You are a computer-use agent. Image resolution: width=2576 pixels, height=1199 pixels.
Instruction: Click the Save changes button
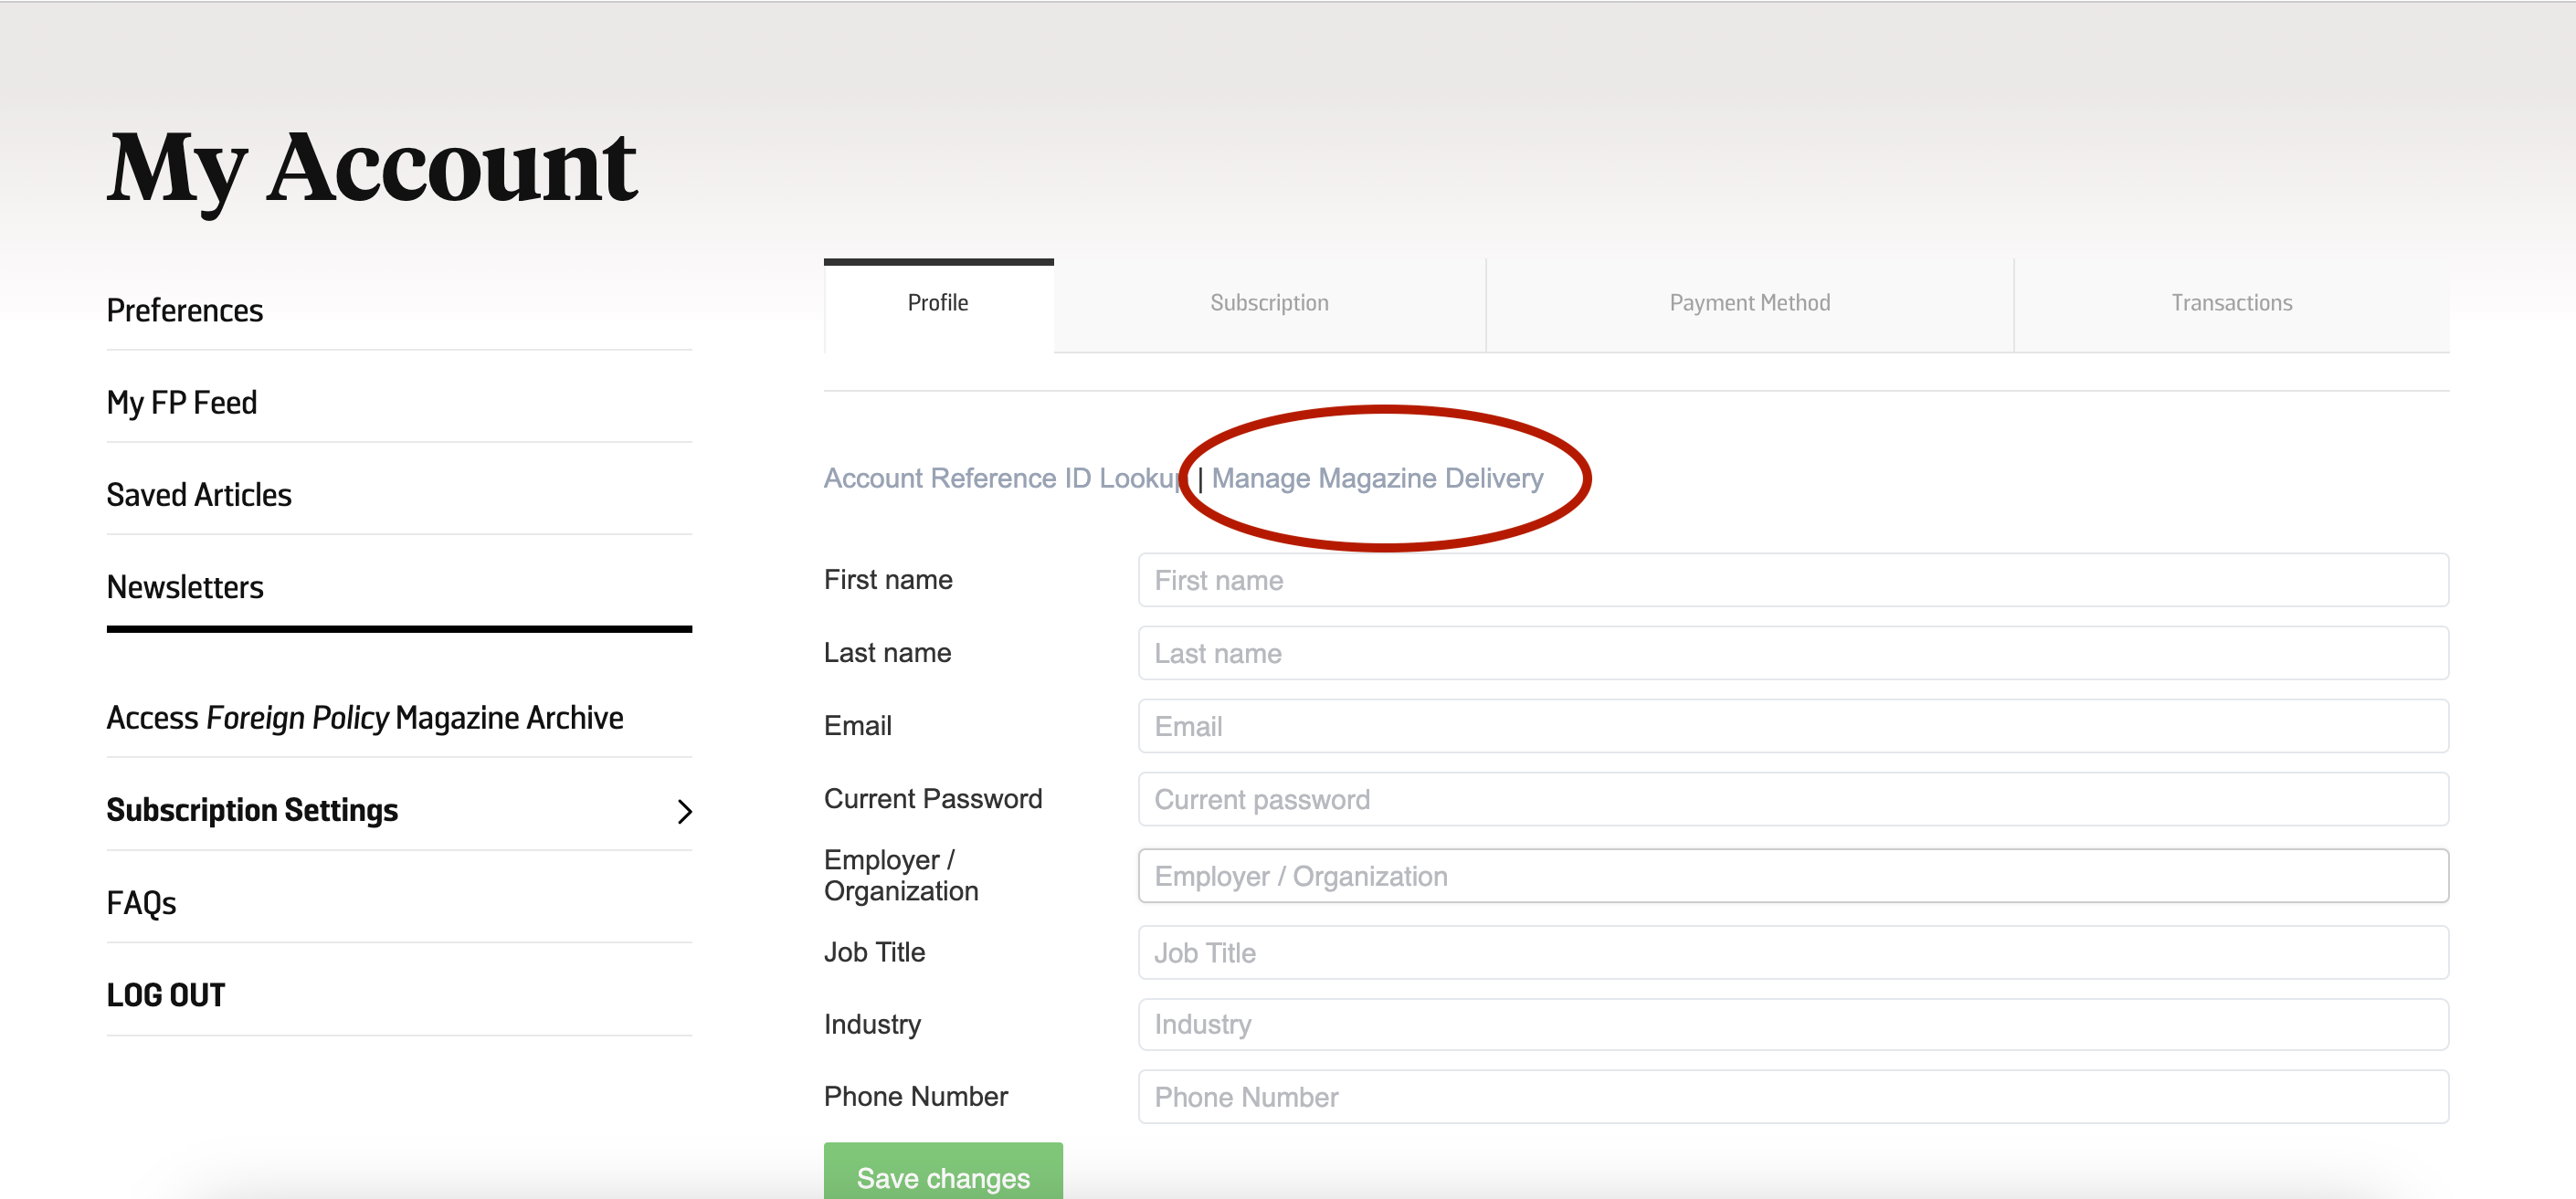click(x=943, y=1177)
